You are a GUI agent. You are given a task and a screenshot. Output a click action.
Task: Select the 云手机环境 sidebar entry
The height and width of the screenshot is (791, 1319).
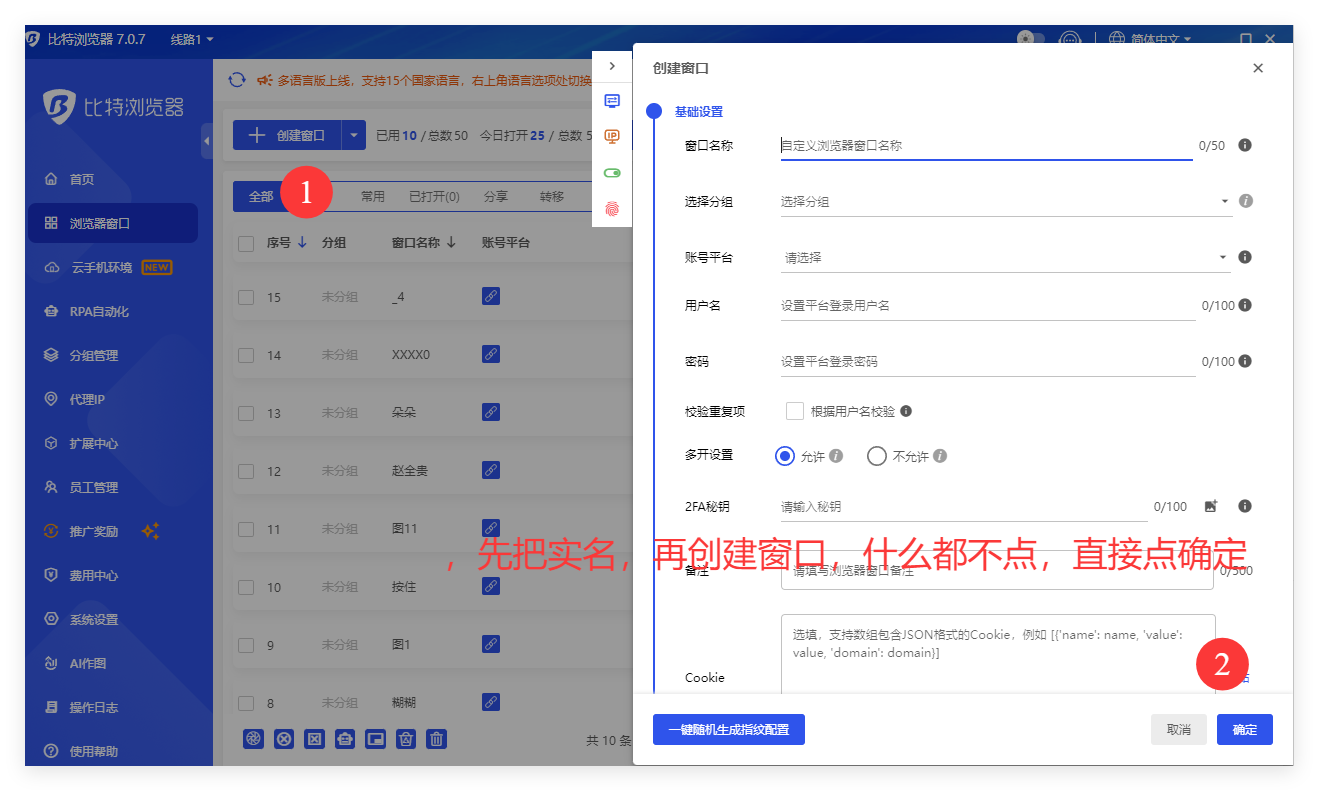click(100, 267)
